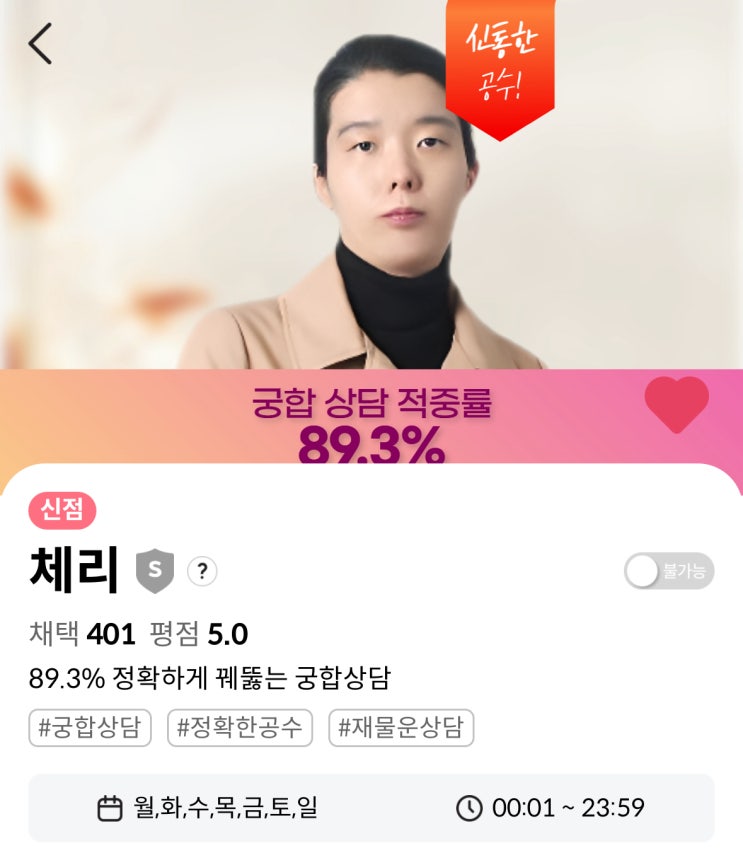Tap the 89.3% accuracy figure in banner
Screen dimensions: 743x860
click(x=371, y=445)
